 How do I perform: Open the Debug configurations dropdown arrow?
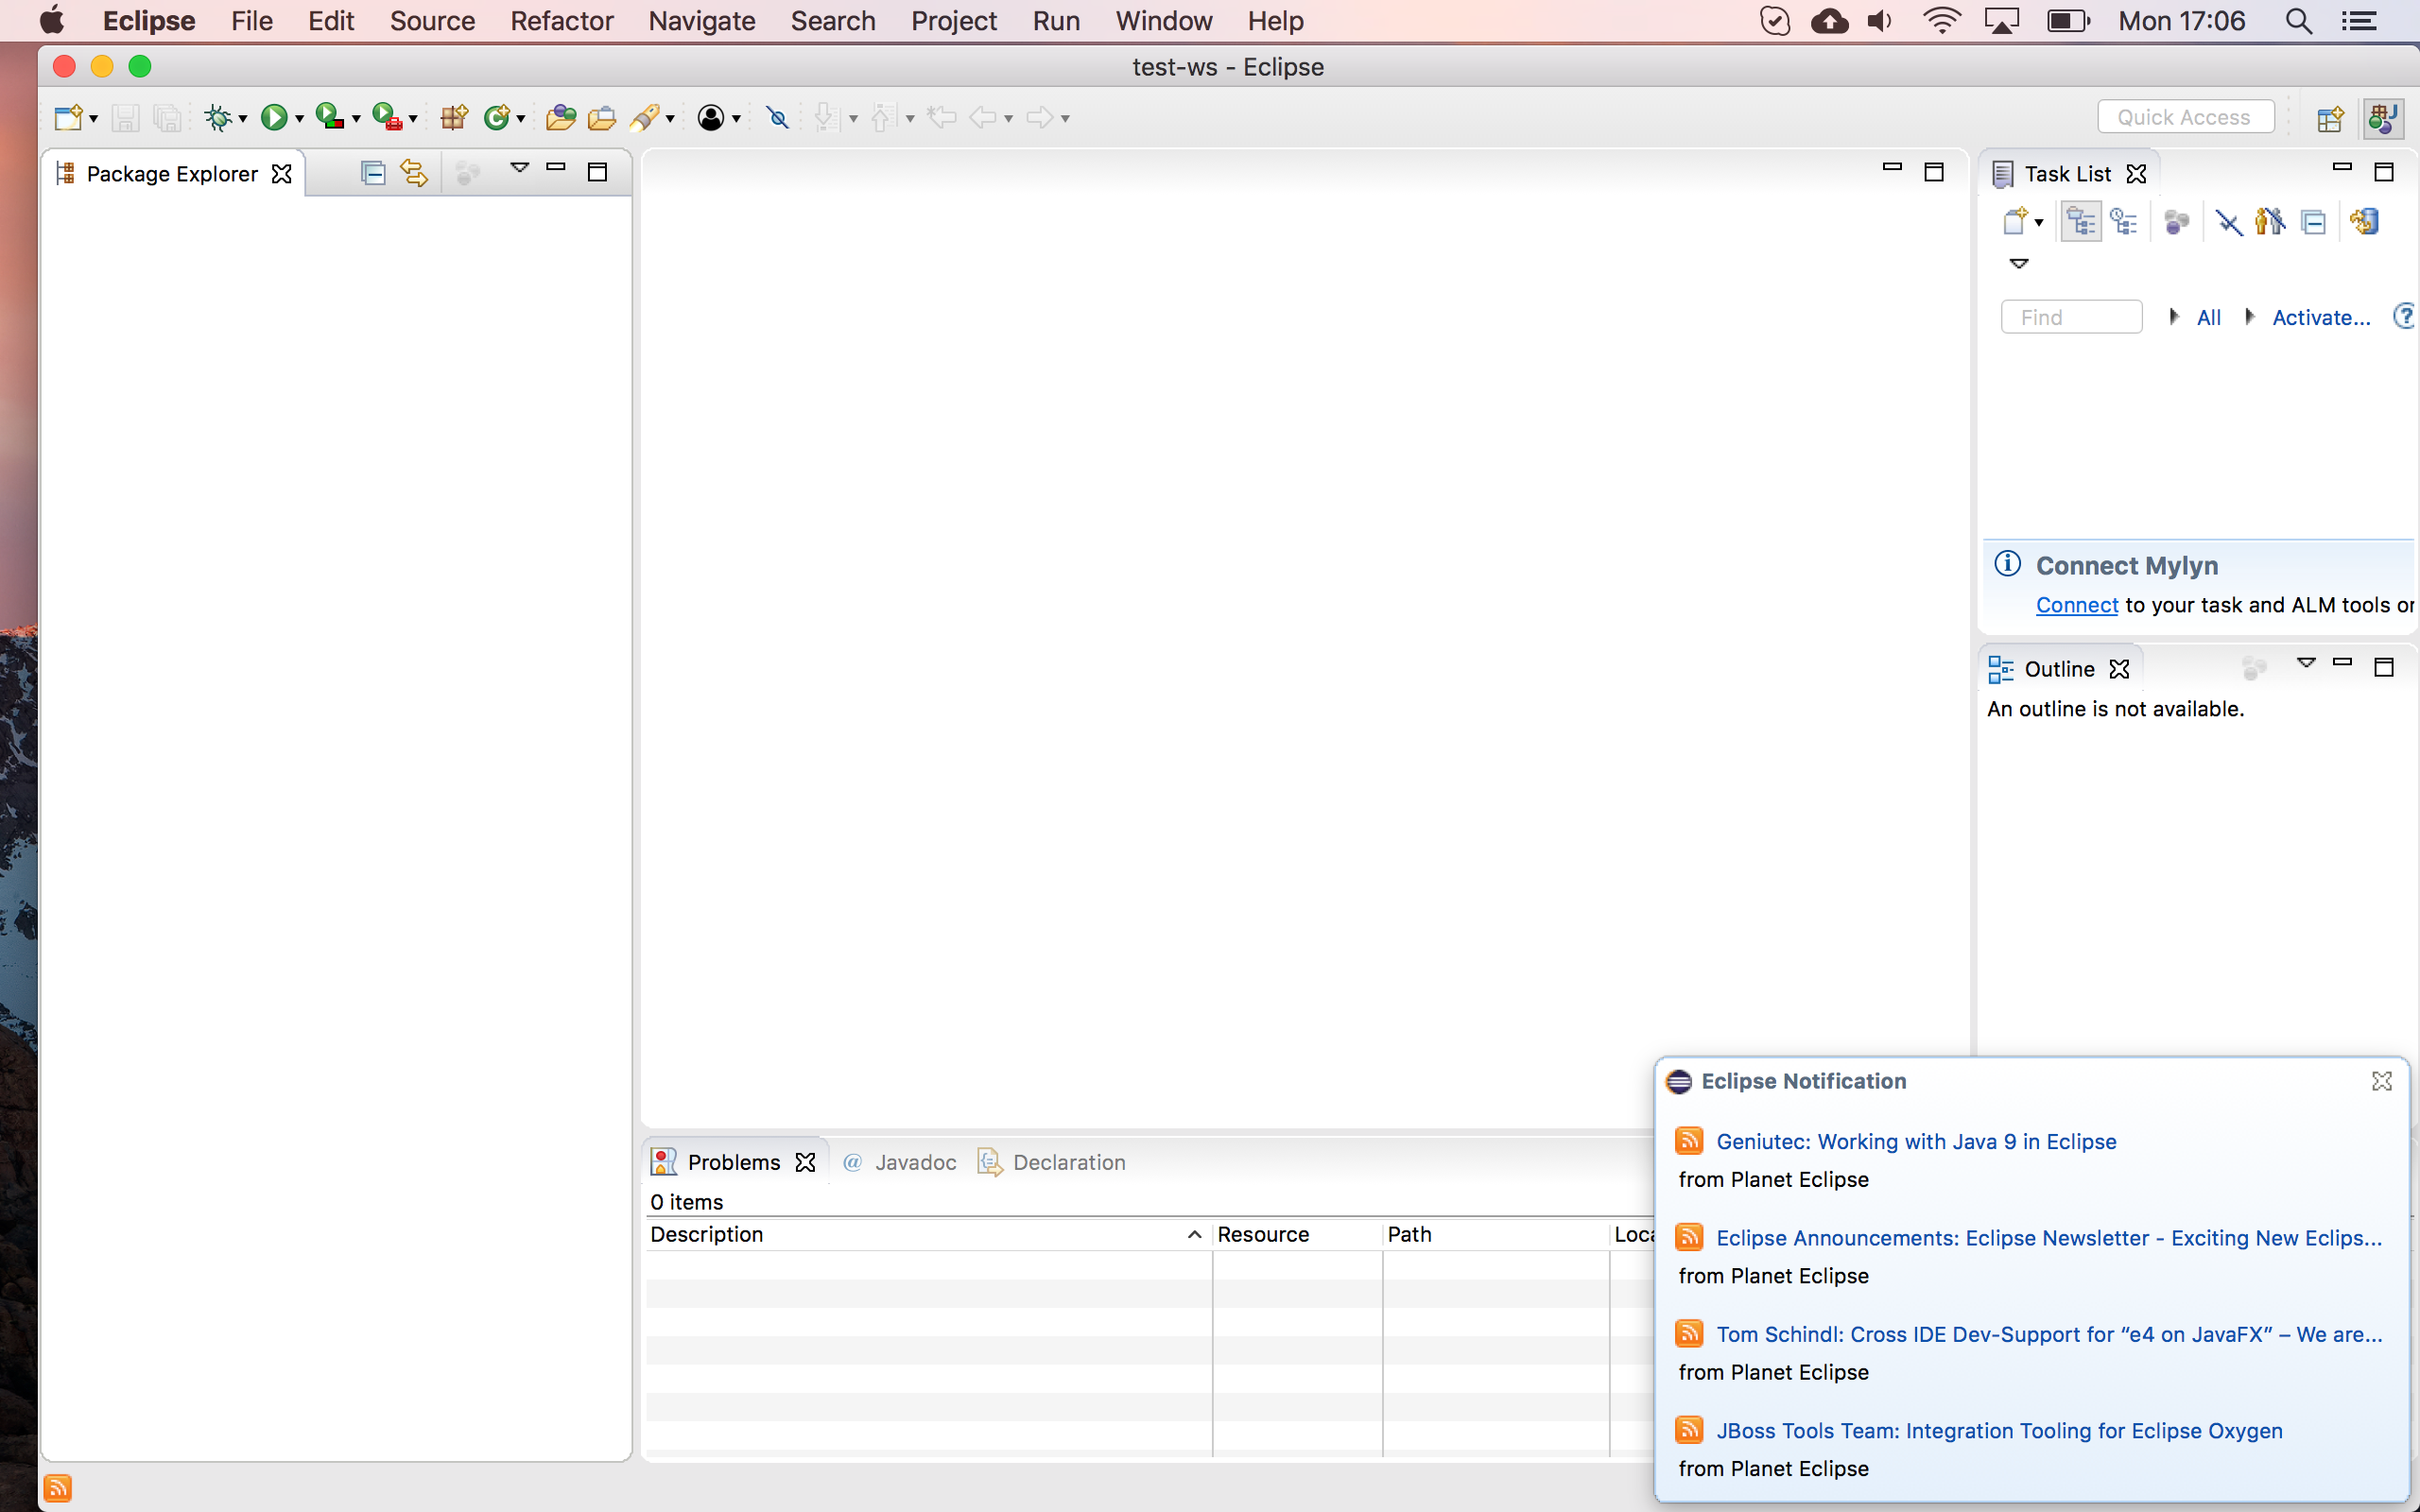(242, 119)
